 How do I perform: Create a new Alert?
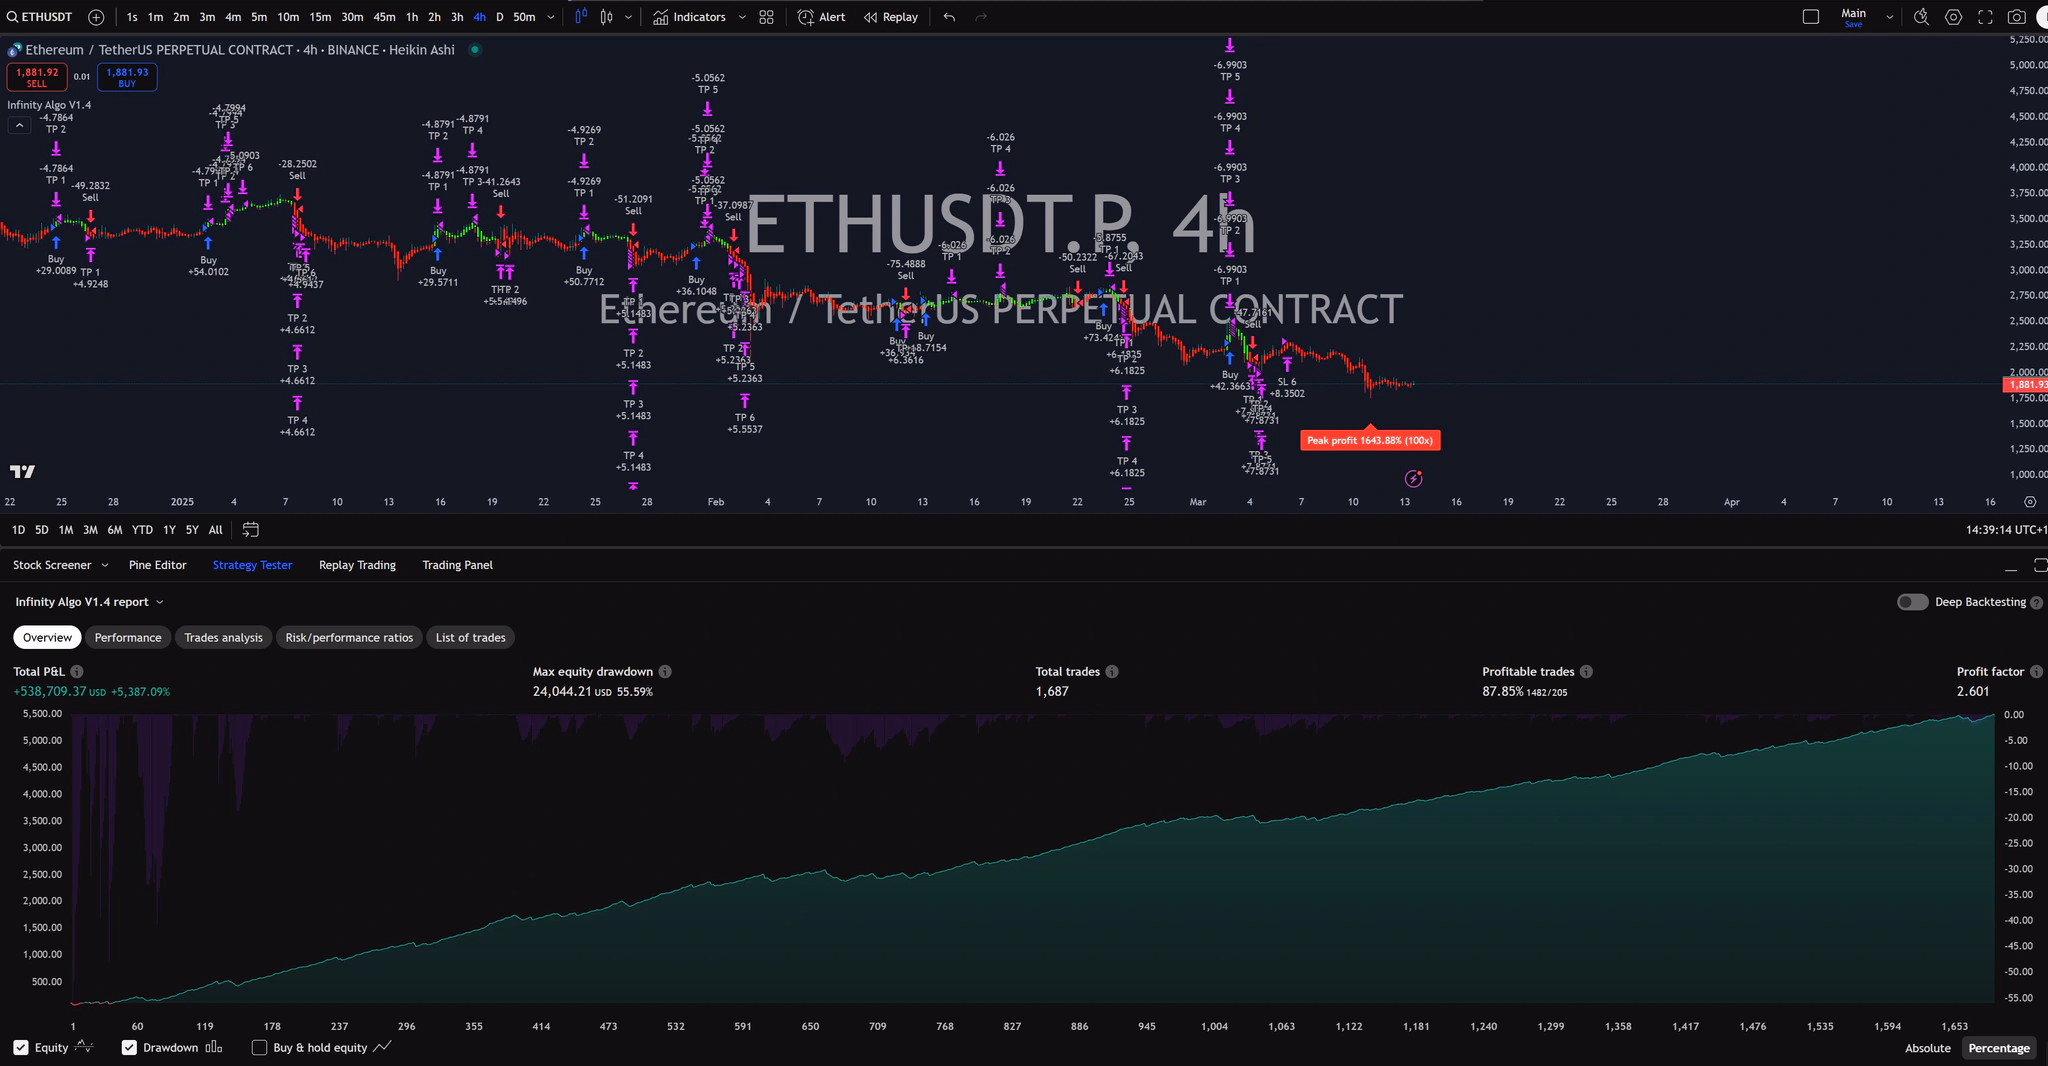(820, 17)
